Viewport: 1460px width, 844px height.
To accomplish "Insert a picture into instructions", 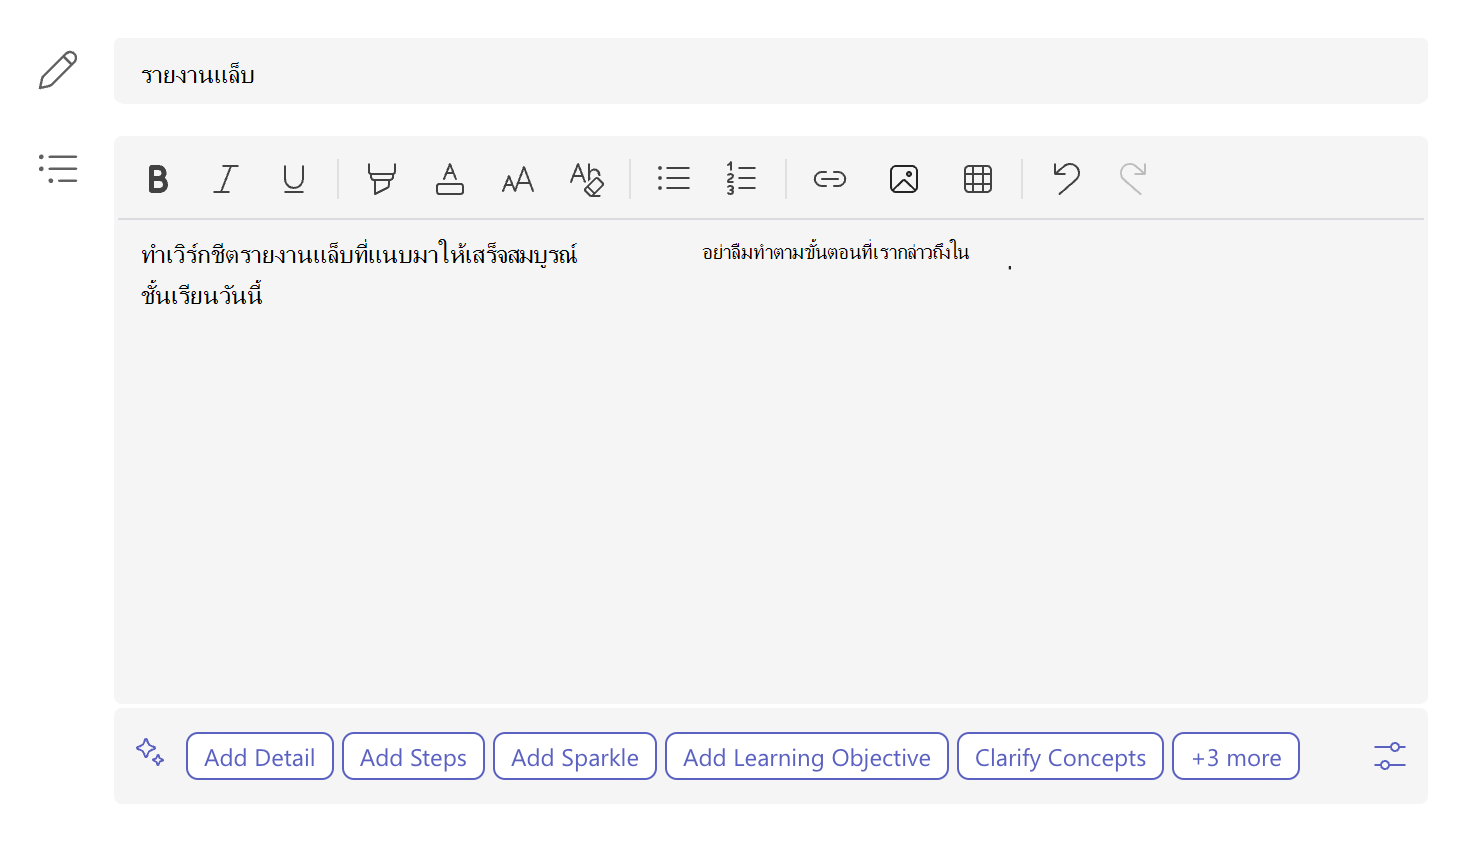I will point(904,179).
